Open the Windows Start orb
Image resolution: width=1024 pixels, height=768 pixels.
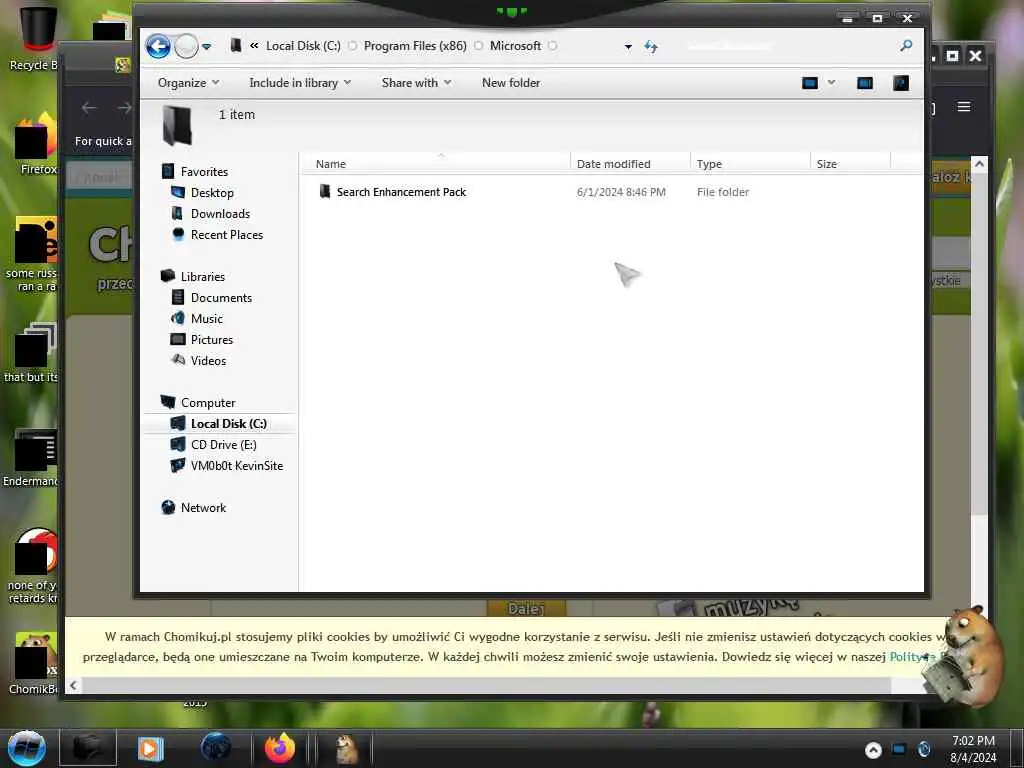[27, 748]
